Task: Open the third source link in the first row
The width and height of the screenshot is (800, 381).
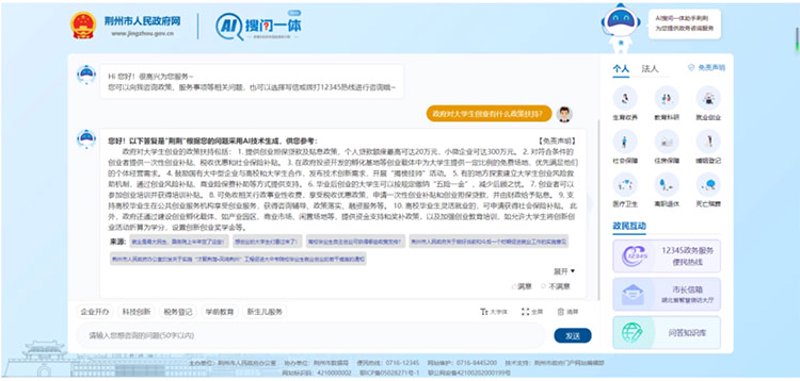Action: (x=355, y=241)
